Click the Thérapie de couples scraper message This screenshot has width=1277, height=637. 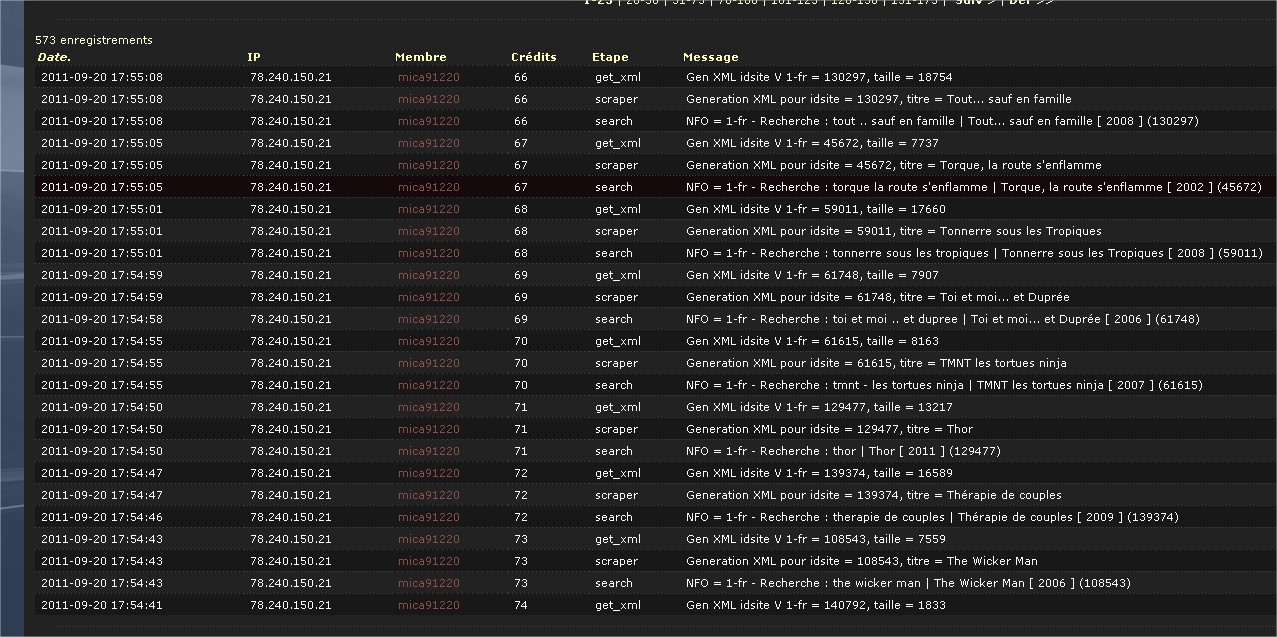point(873,495)
